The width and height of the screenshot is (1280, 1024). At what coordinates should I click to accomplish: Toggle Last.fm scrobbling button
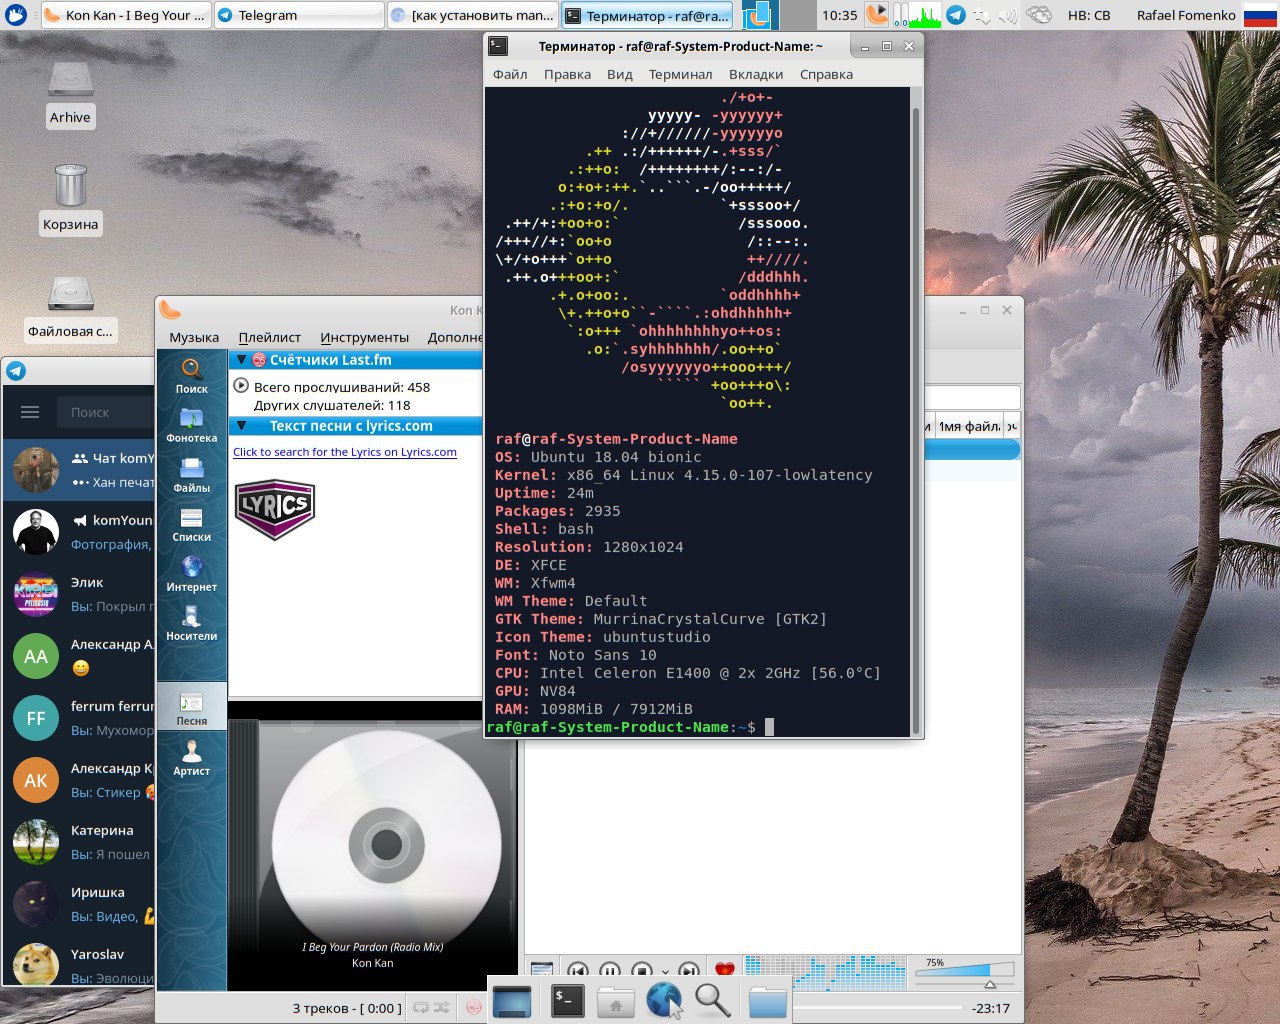tap(474, 1008)
